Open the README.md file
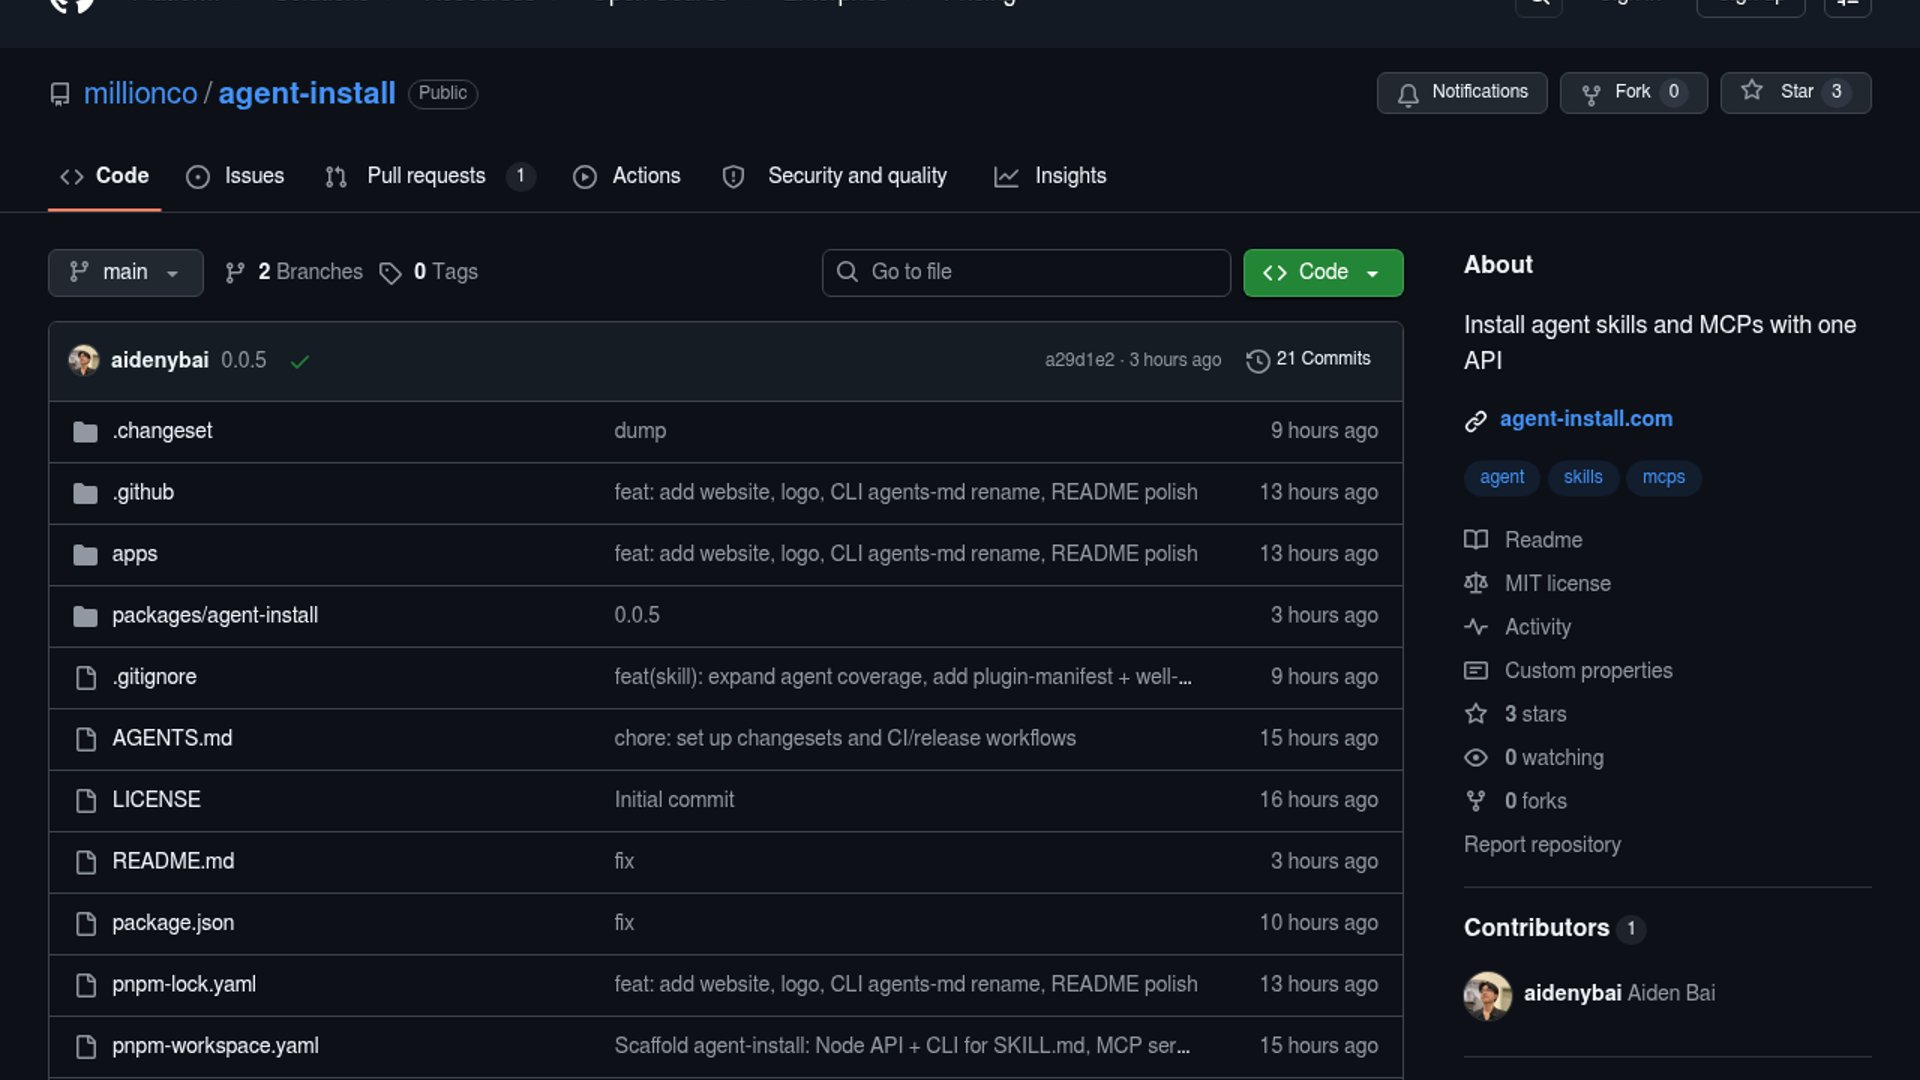The image size is (1920, 1080). coord(173,862)
